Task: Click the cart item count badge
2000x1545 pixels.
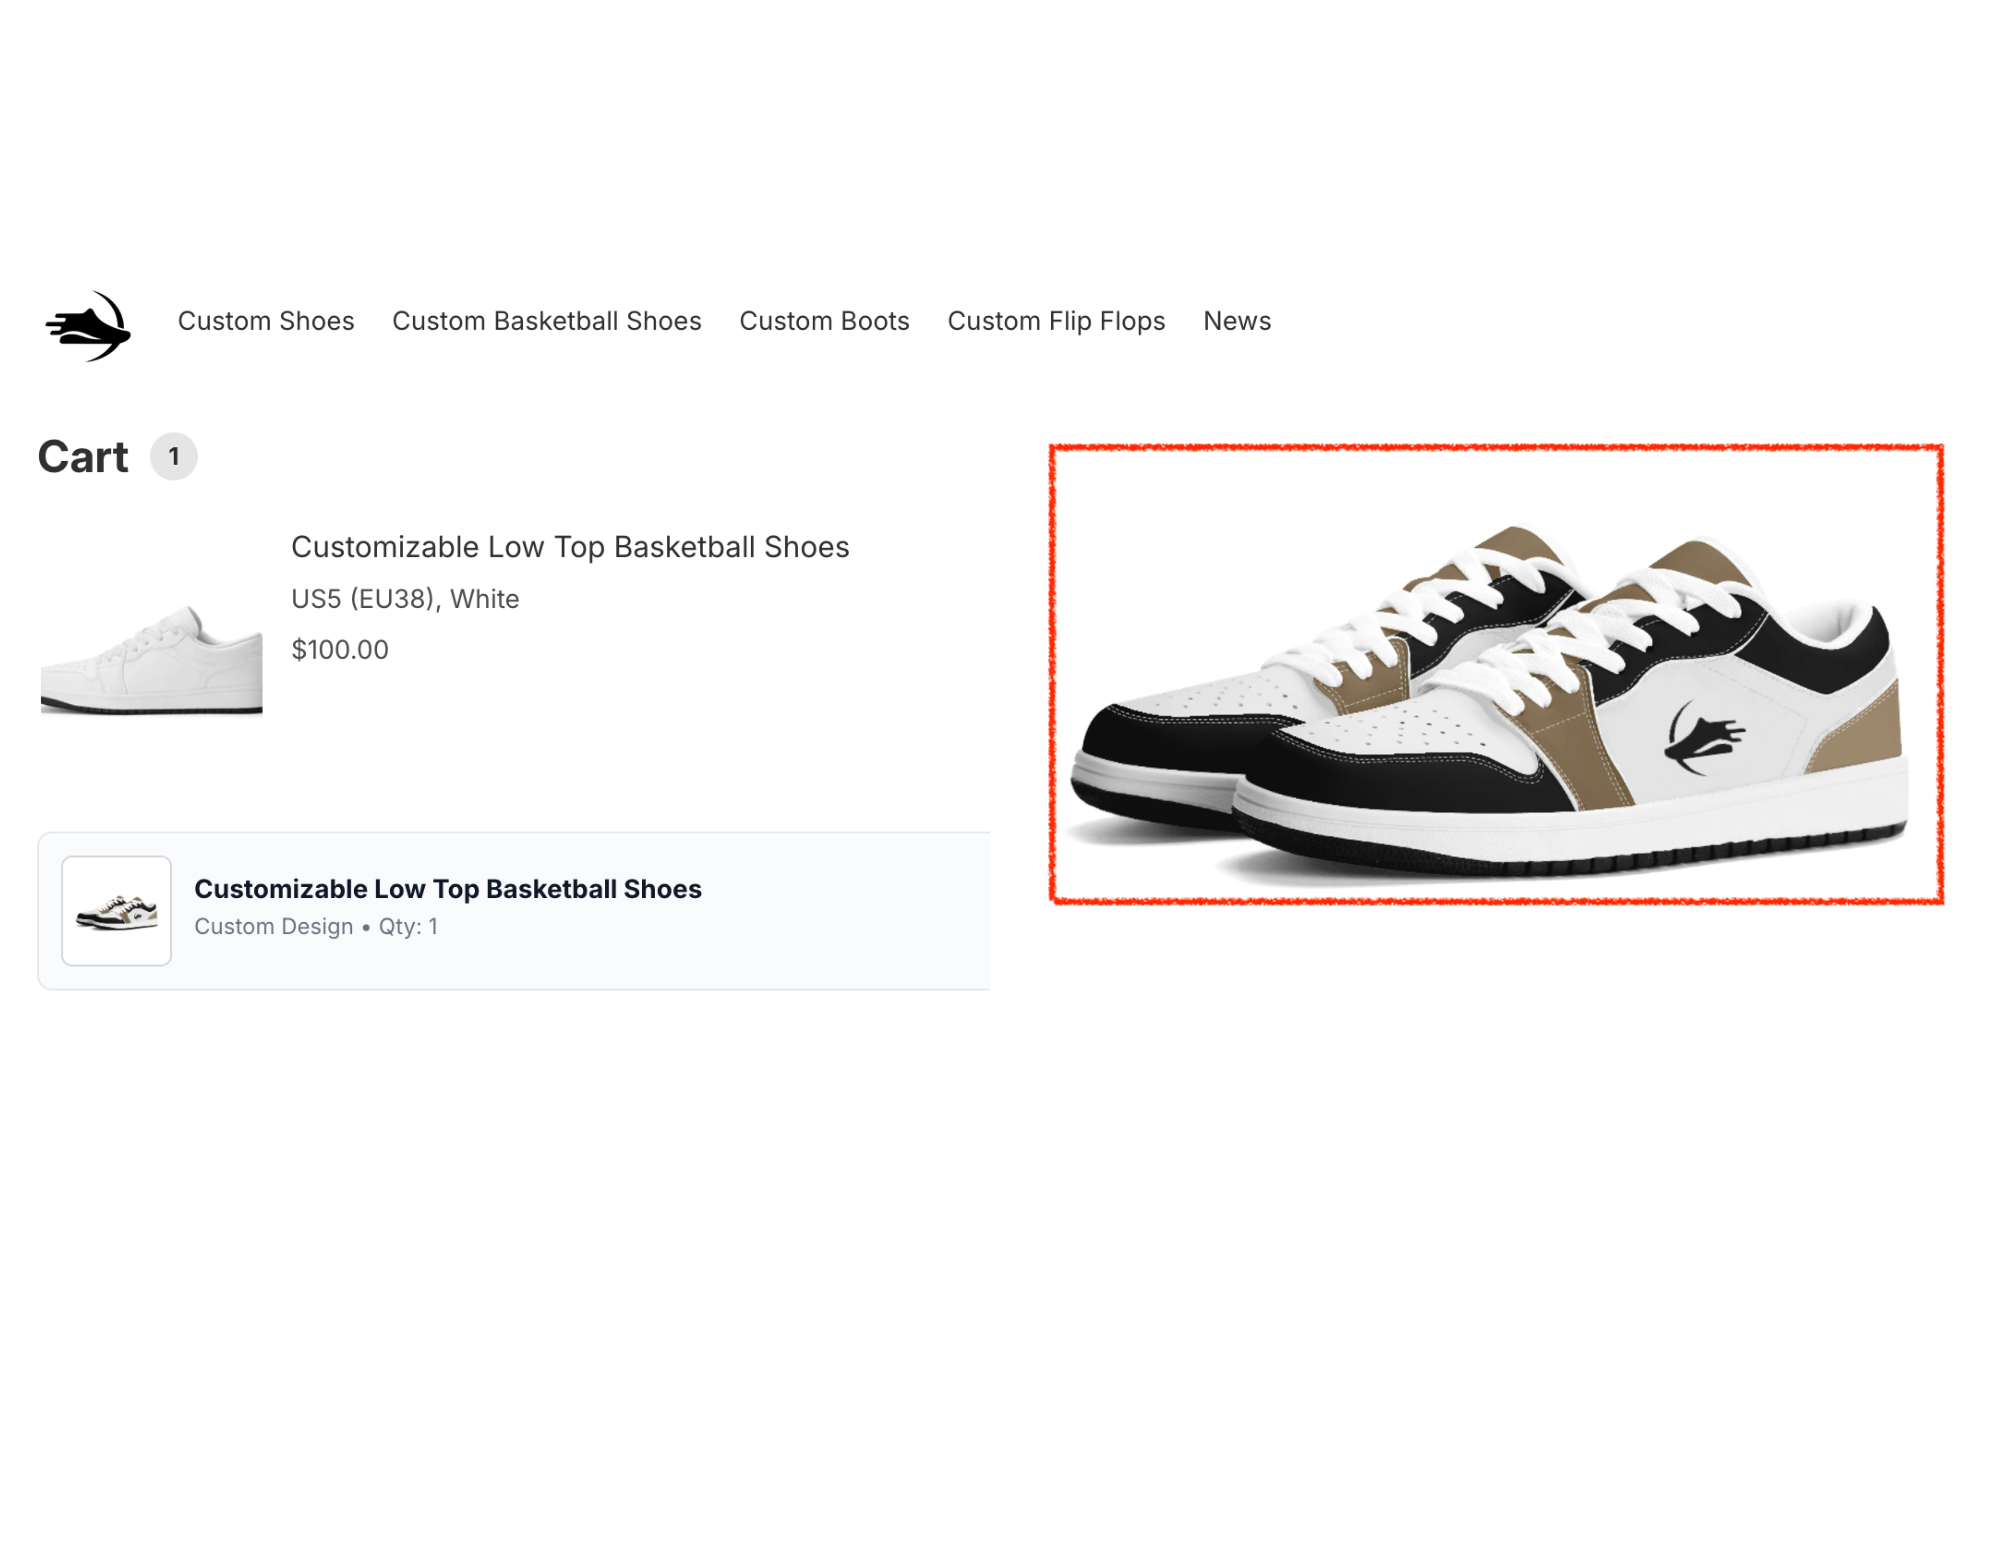Action: coord(174,457)
